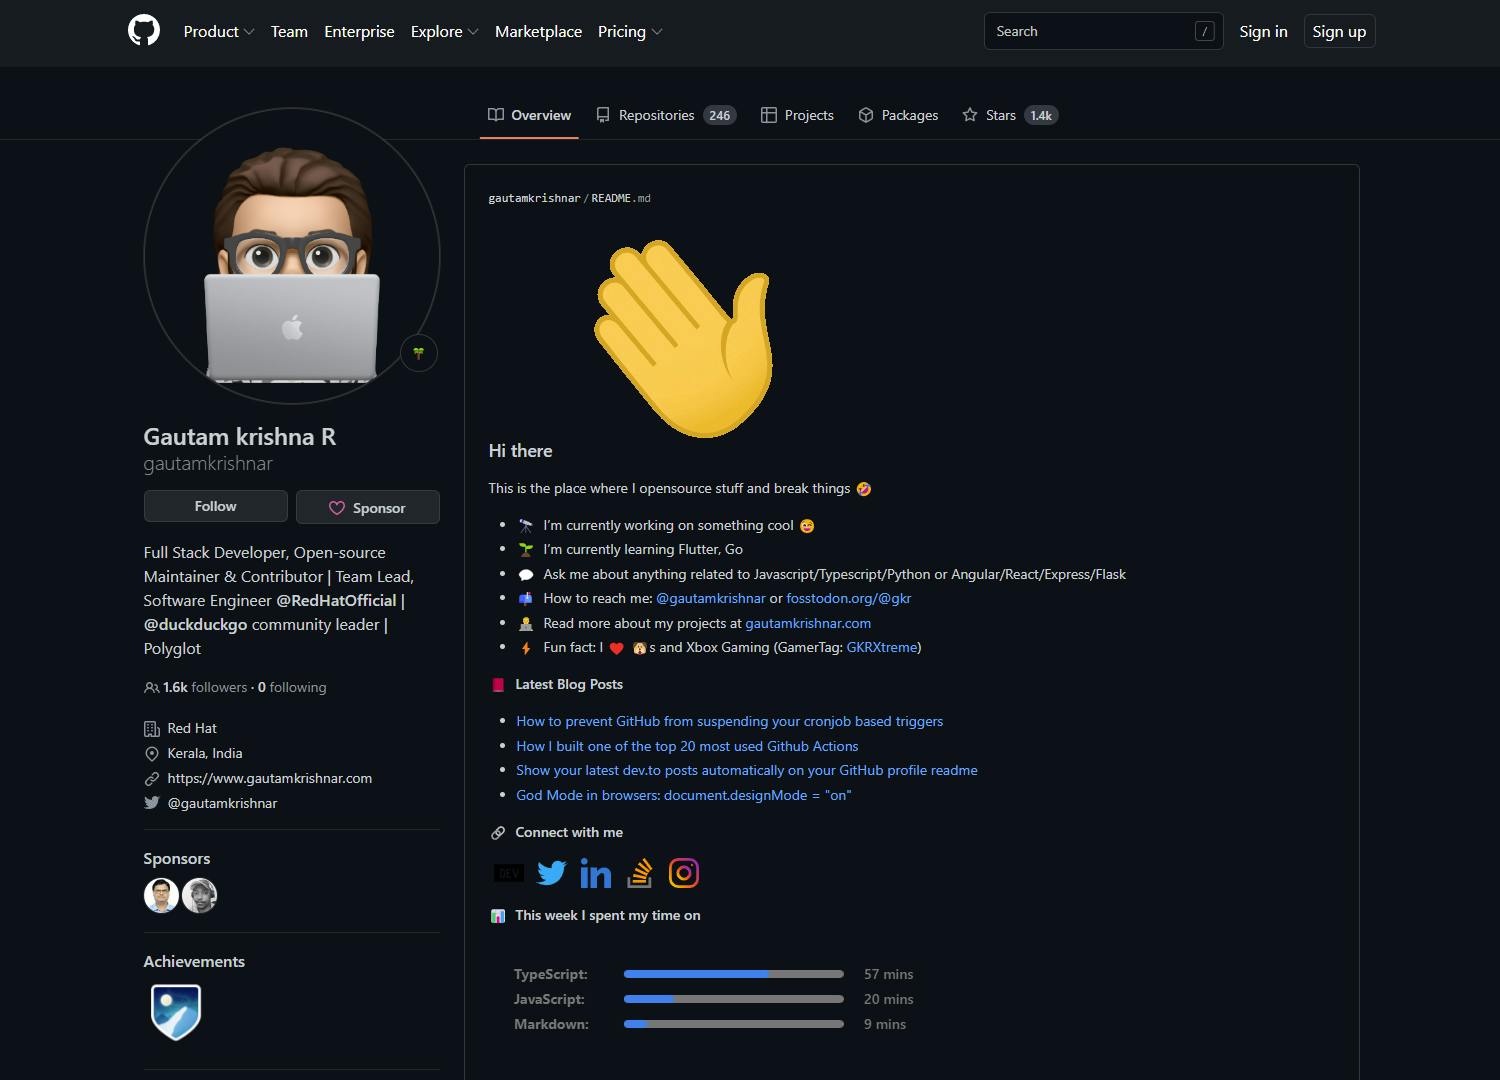
Task: Click the location pin icon beside Kerala, India
Action: coord(152,754)
